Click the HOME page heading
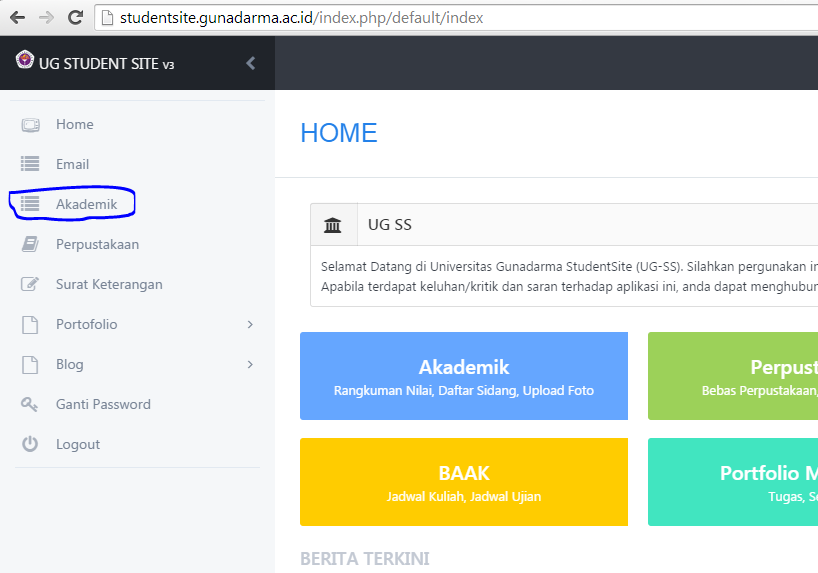 339,133
